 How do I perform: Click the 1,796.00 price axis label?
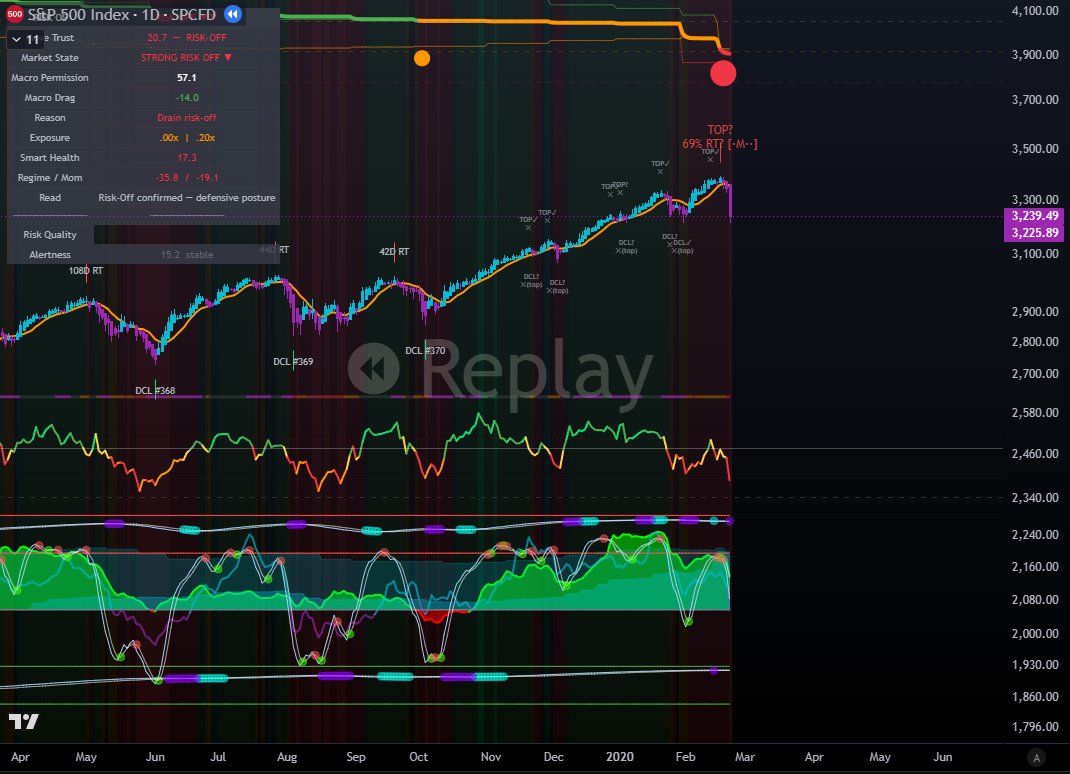pyautogui.click(x=1035, y=727)
